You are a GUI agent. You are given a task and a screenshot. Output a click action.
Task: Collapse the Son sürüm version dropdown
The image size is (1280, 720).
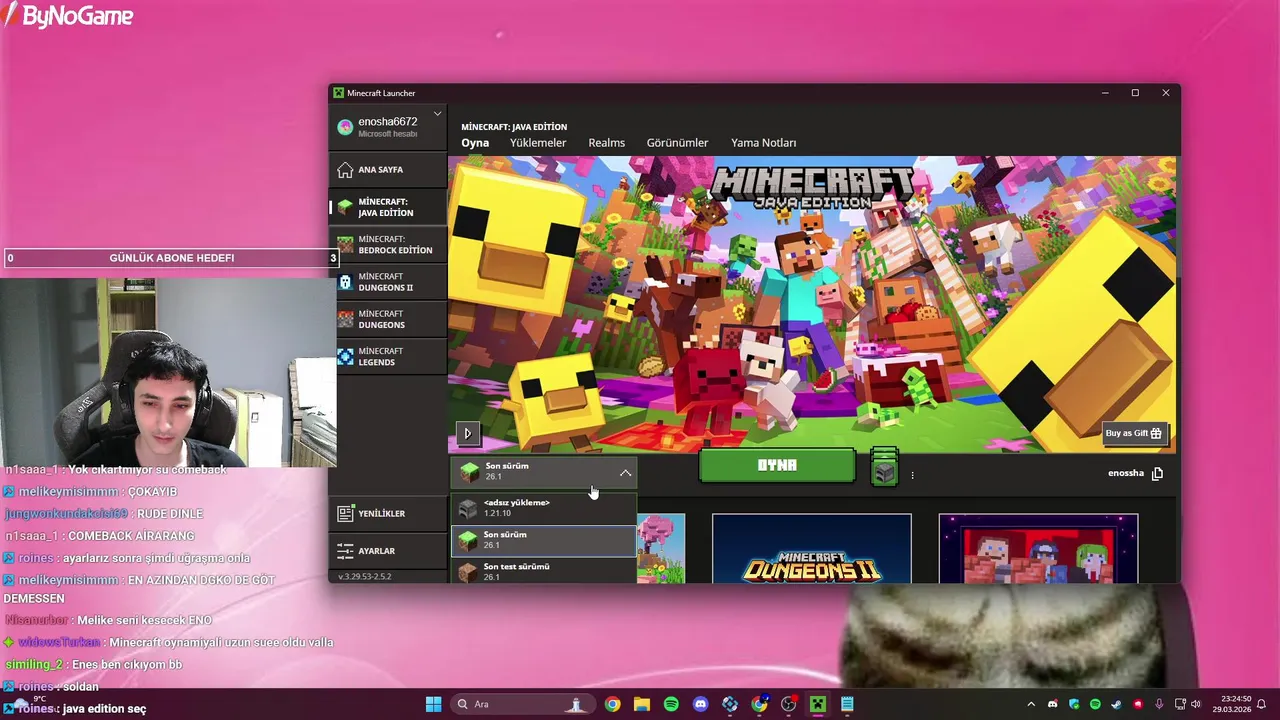point(625,472)
